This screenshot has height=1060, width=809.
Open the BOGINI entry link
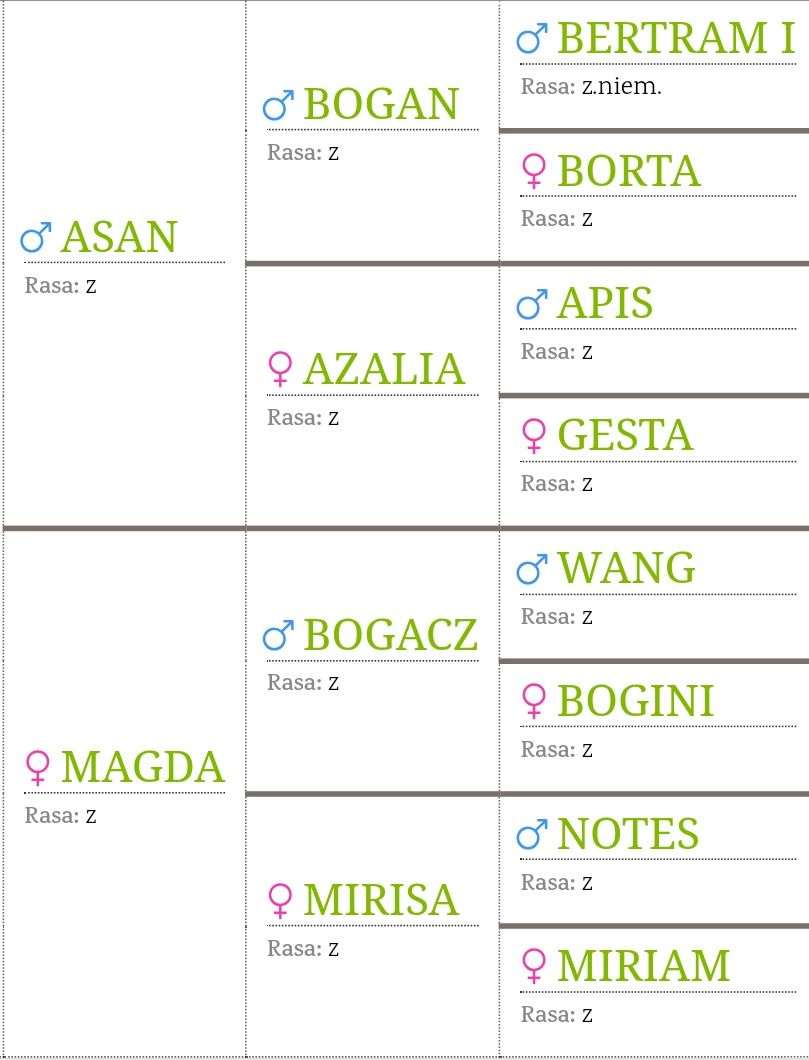click(635, 700)
